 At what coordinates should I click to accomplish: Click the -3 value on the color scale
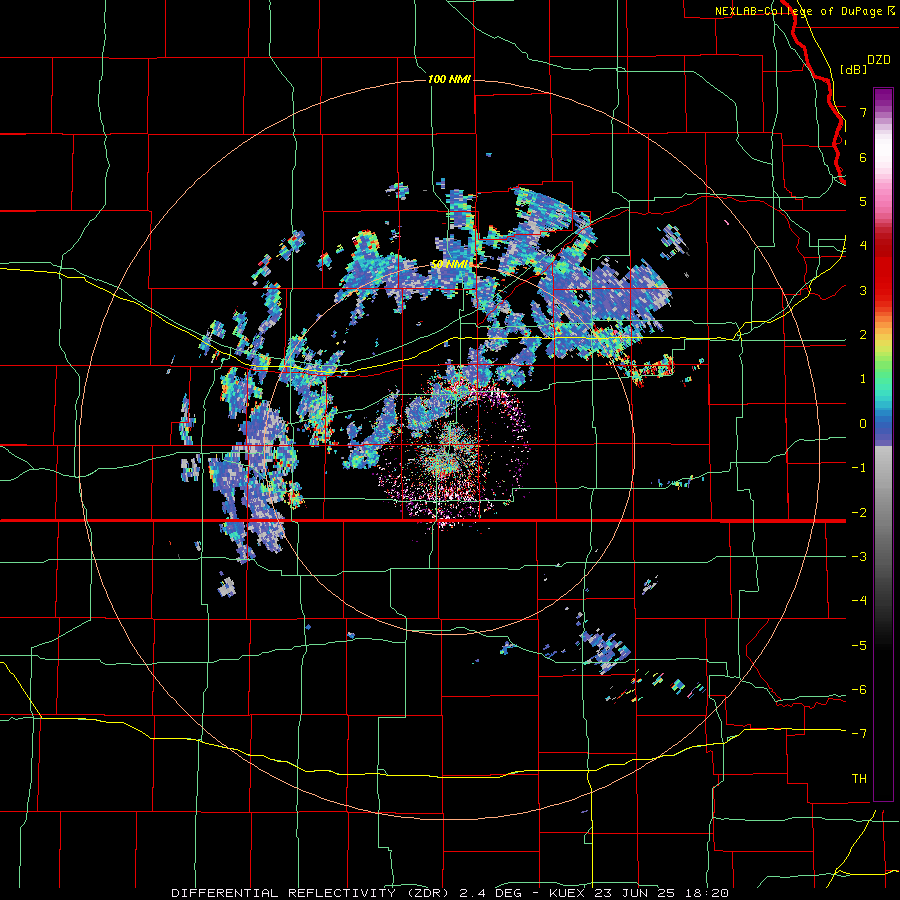click(859, 557)
